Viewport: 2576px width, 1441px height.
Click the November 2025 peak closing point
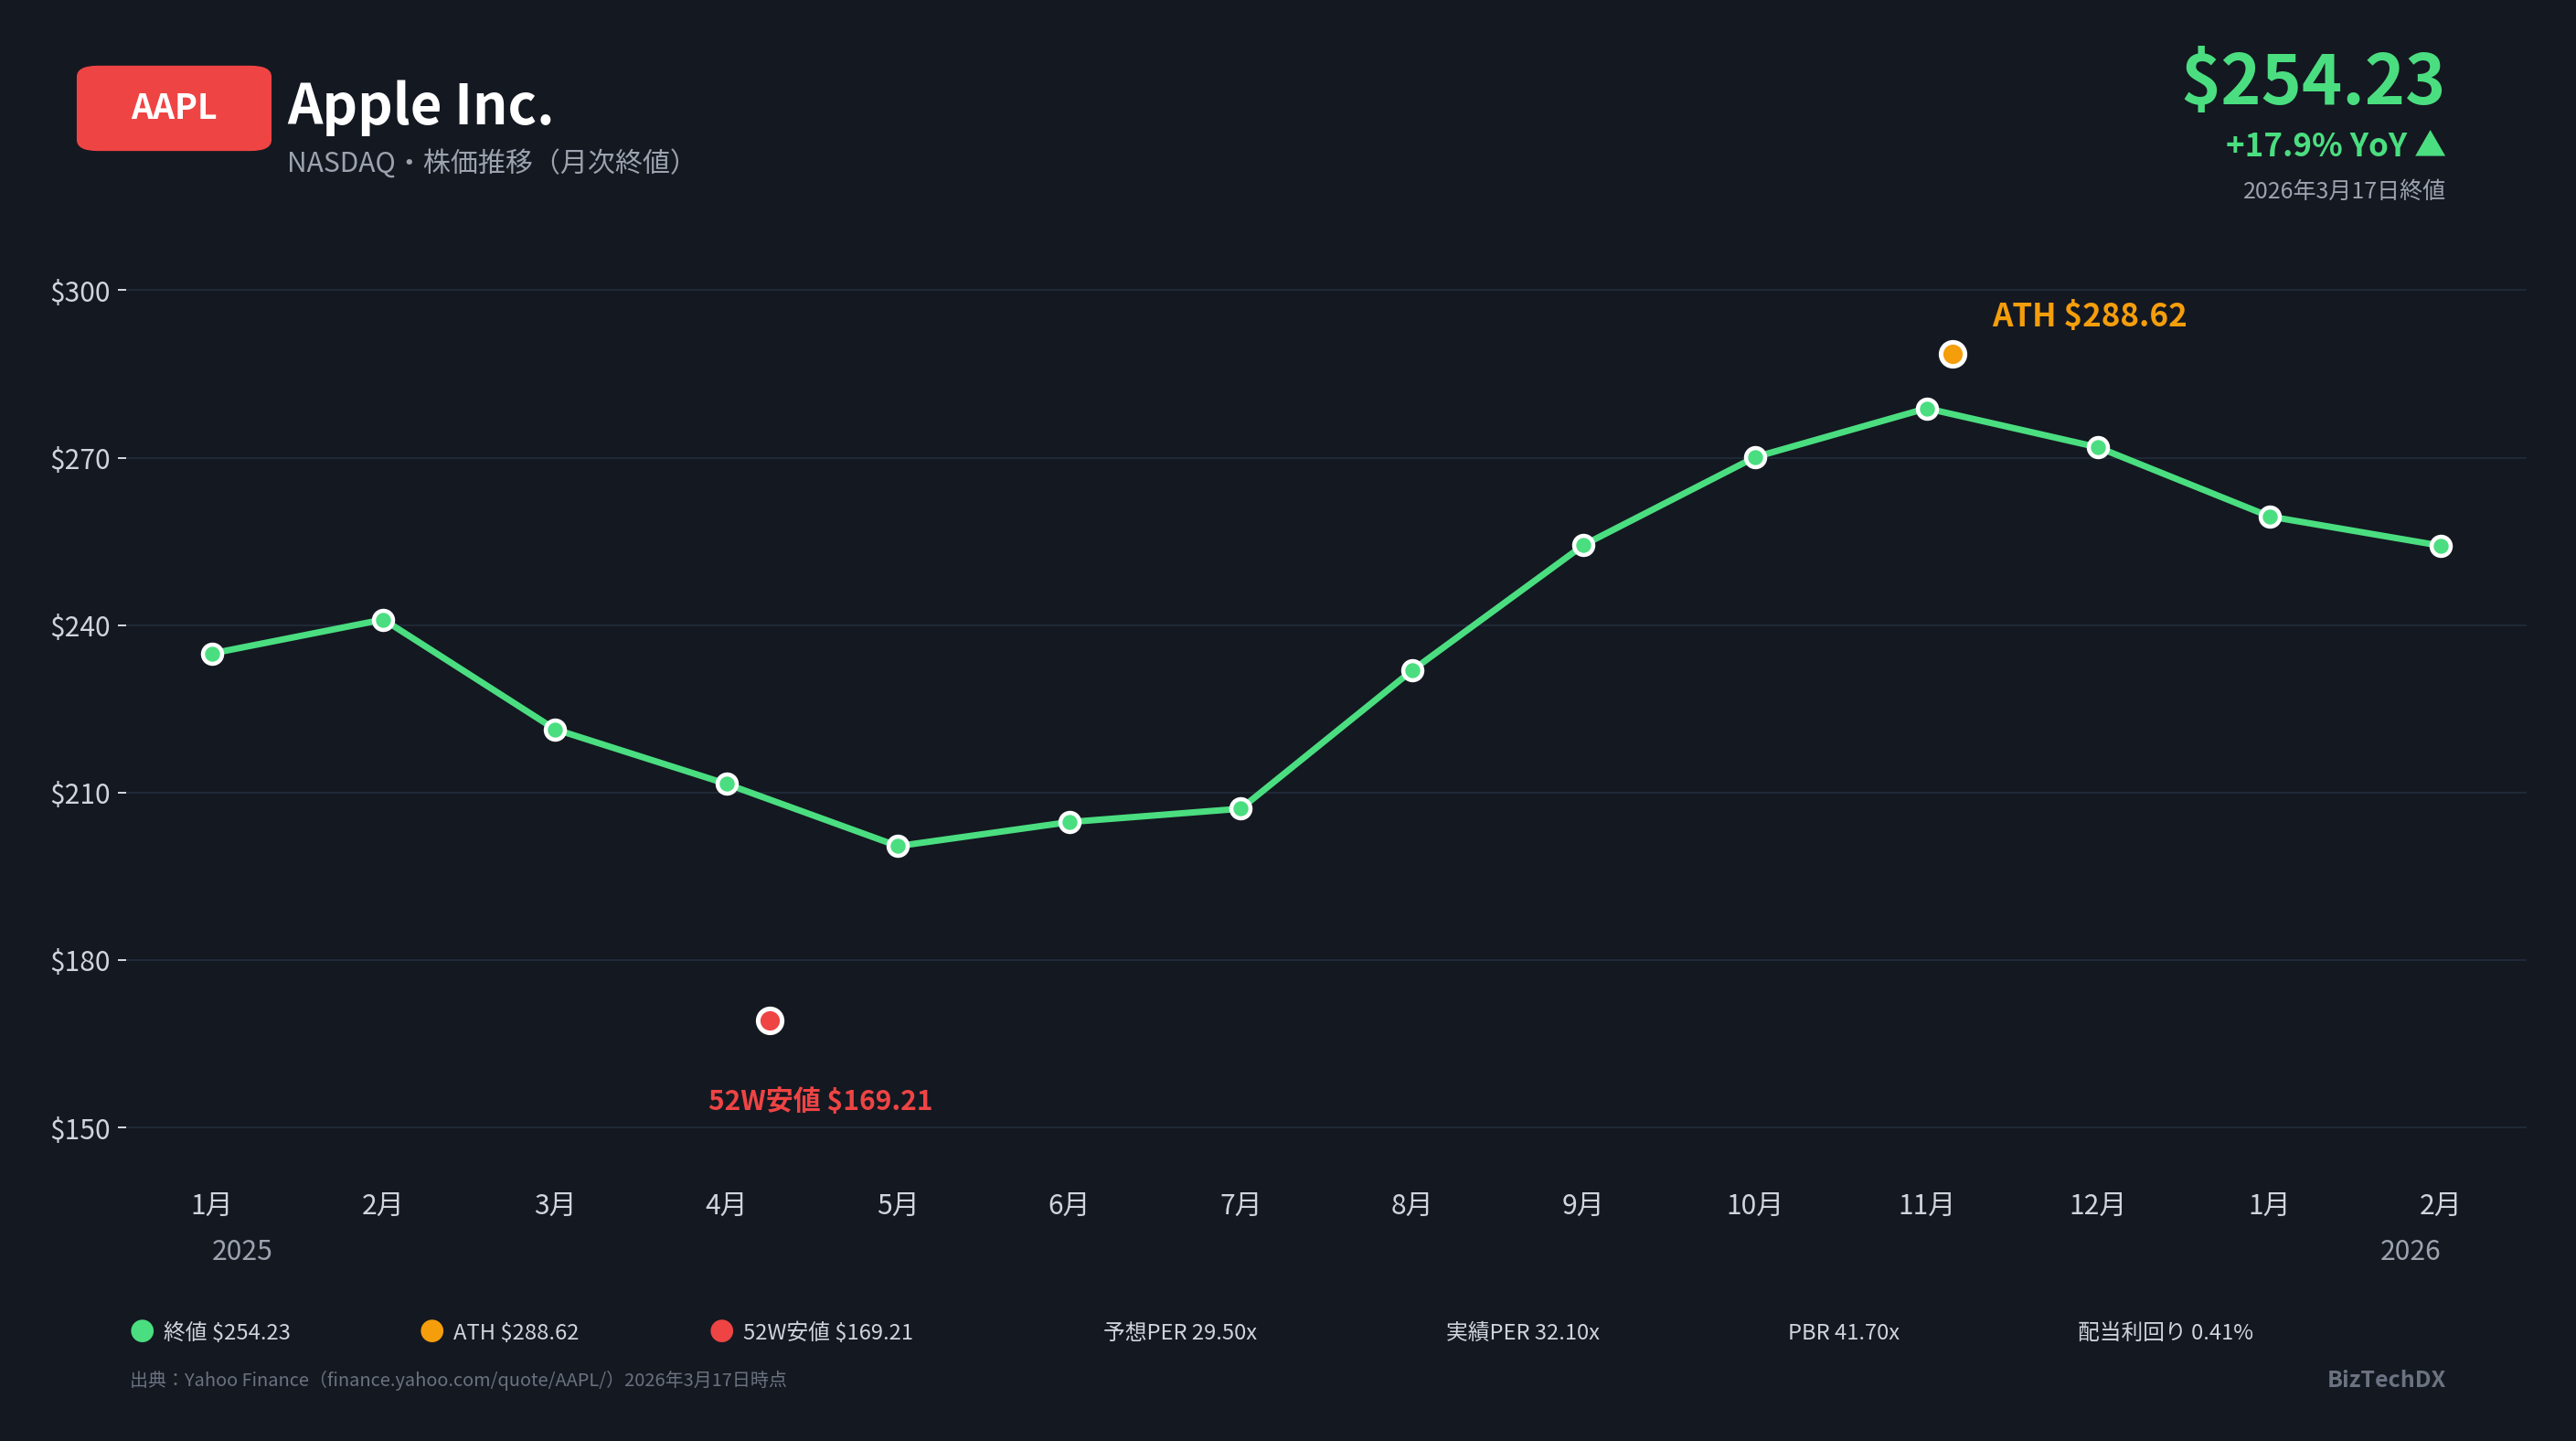[x=1927, y=409]
